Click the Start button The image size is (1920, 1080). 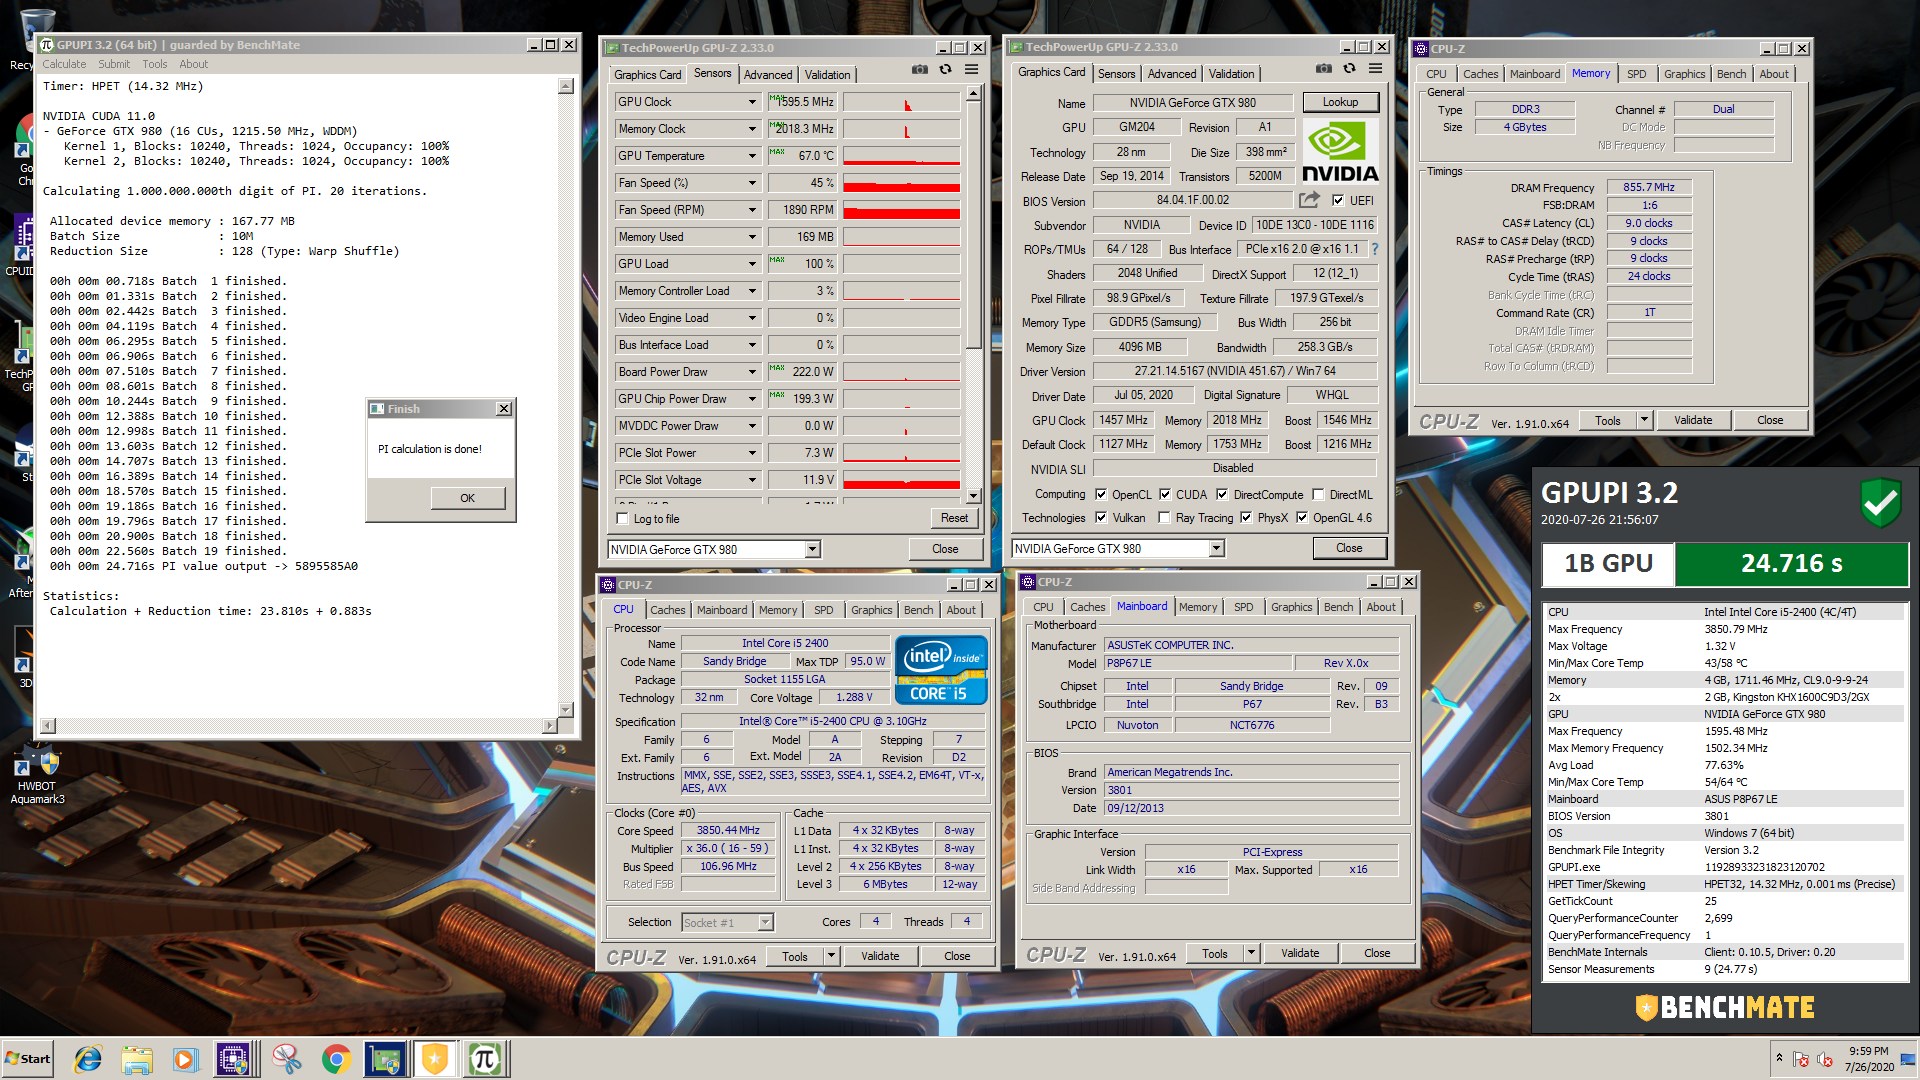(28, 1059)
